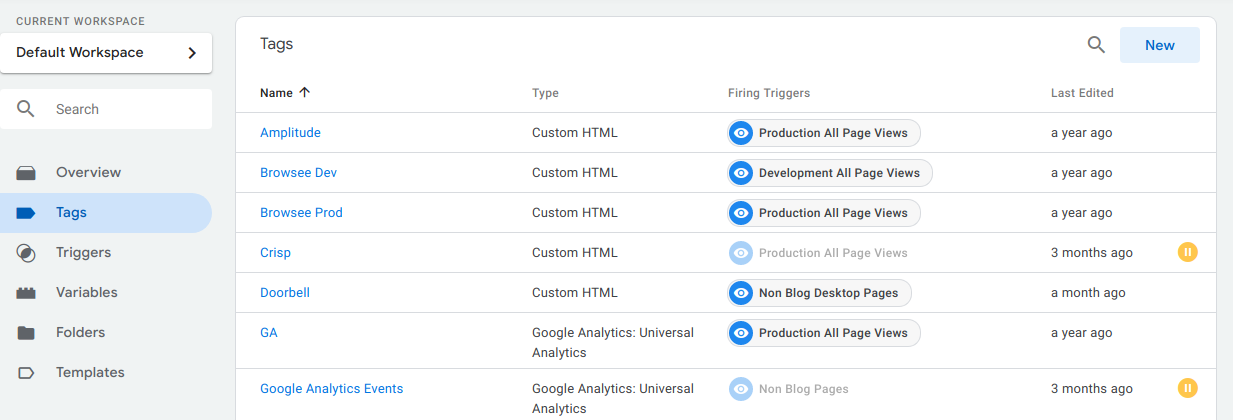Click eye icon on Non Blog Desktop Pages trigger
The width and height of the screenshot is (1233, 420).
pyautogui.click(x=741, y=293)
